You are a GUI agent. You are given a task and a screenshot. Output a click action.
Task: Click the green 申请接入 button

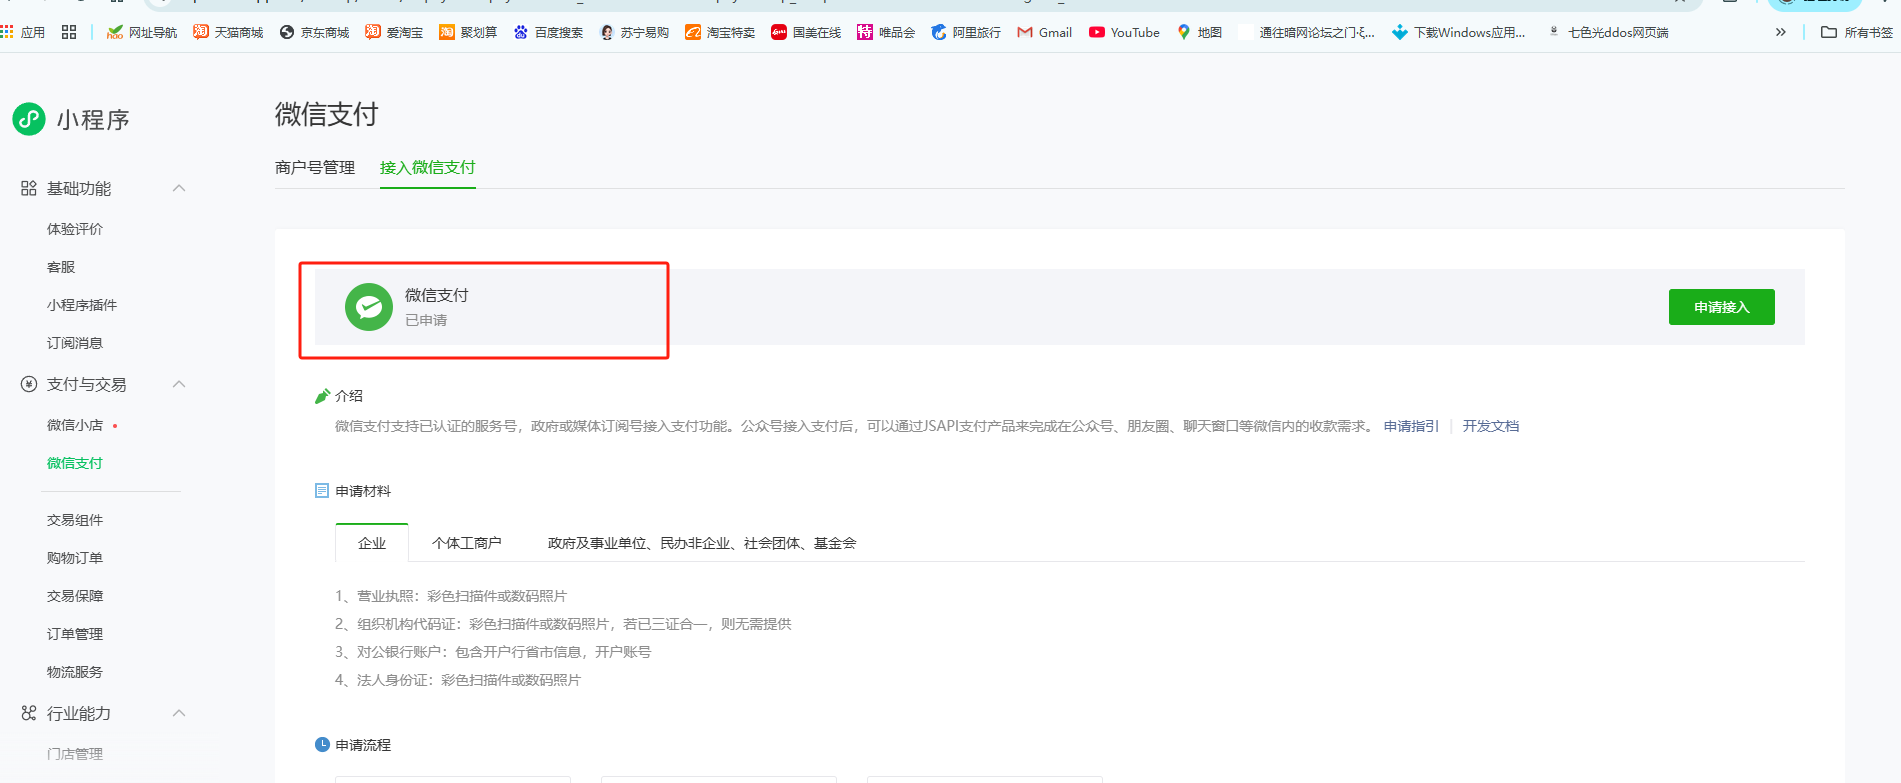coord(1722,307)
